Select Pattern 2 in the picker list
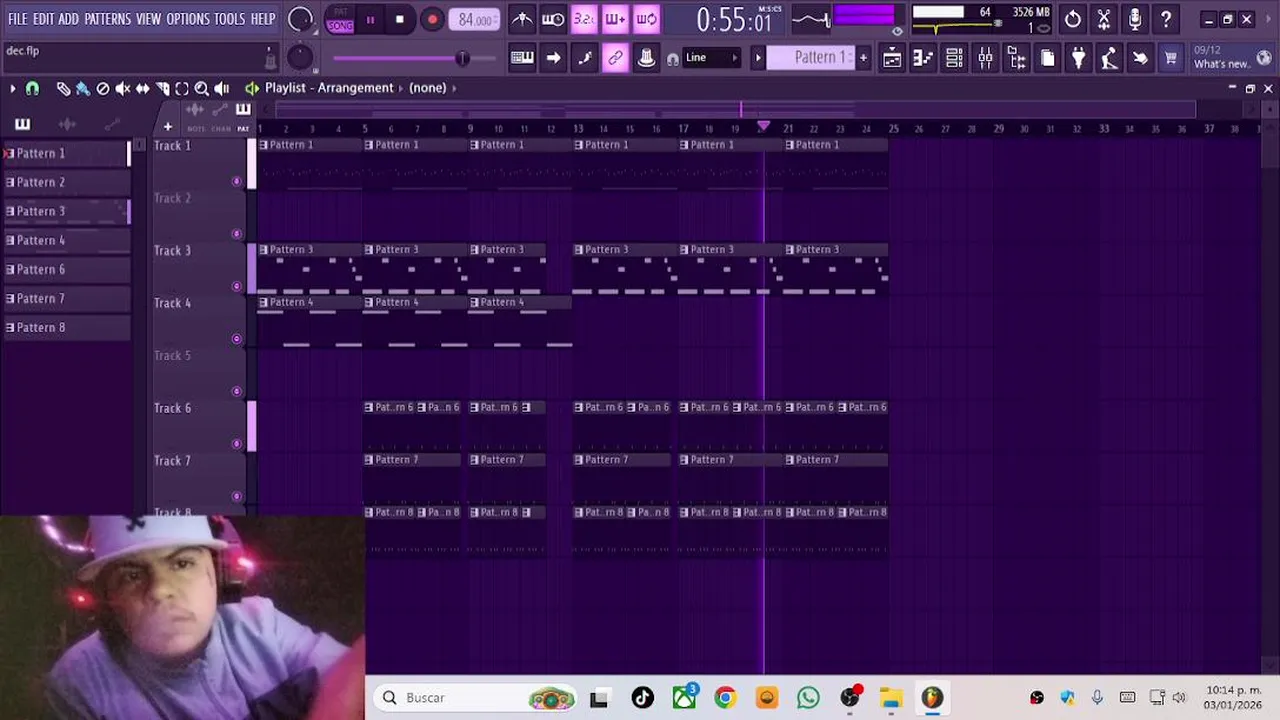The width and height of the screenshot is (1280, 720). click(67, 182)
